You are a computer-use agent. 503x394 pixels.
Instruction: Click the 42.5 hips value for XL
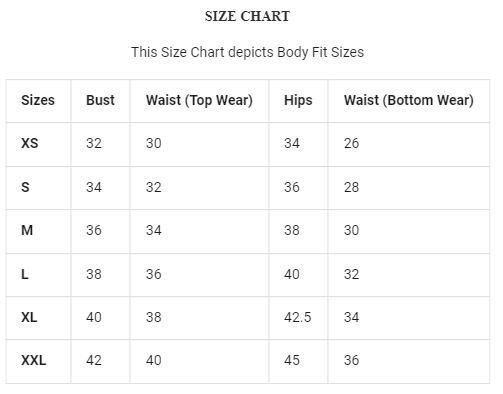[297, 317]
